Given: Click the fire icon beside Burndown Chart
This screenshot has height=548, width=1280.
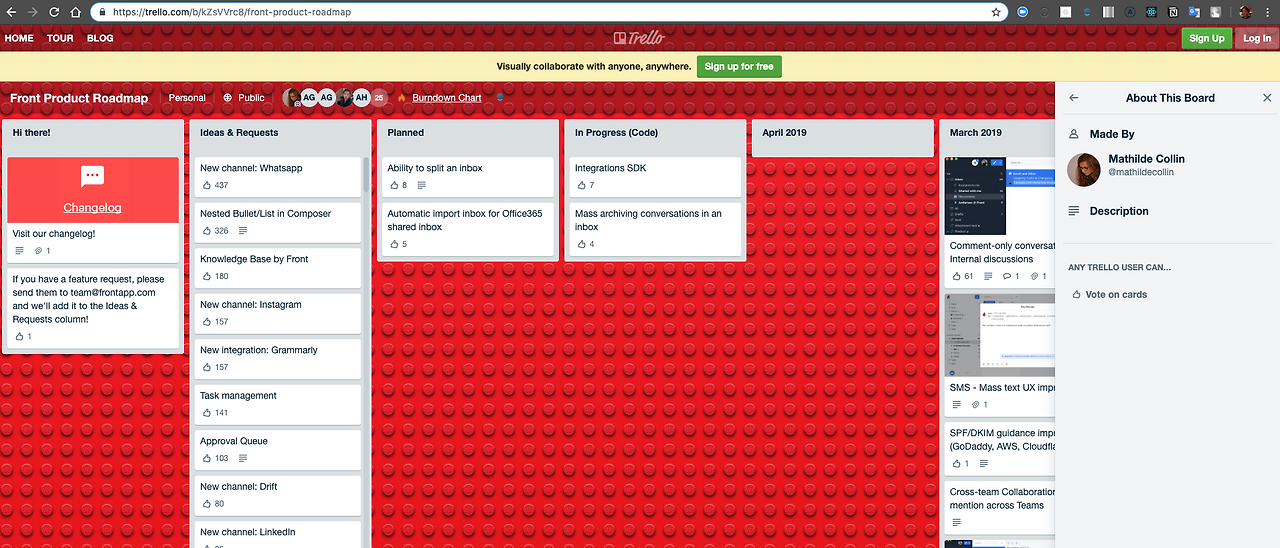Looking at the screenshot, I should pyautogui.click(x=402, y=98).
